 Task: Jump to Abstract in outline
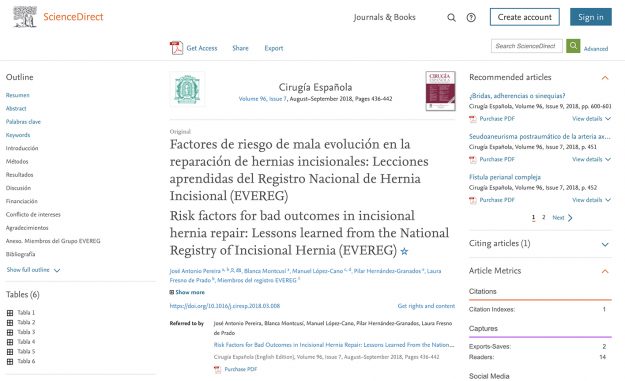(x=16, y=108)
